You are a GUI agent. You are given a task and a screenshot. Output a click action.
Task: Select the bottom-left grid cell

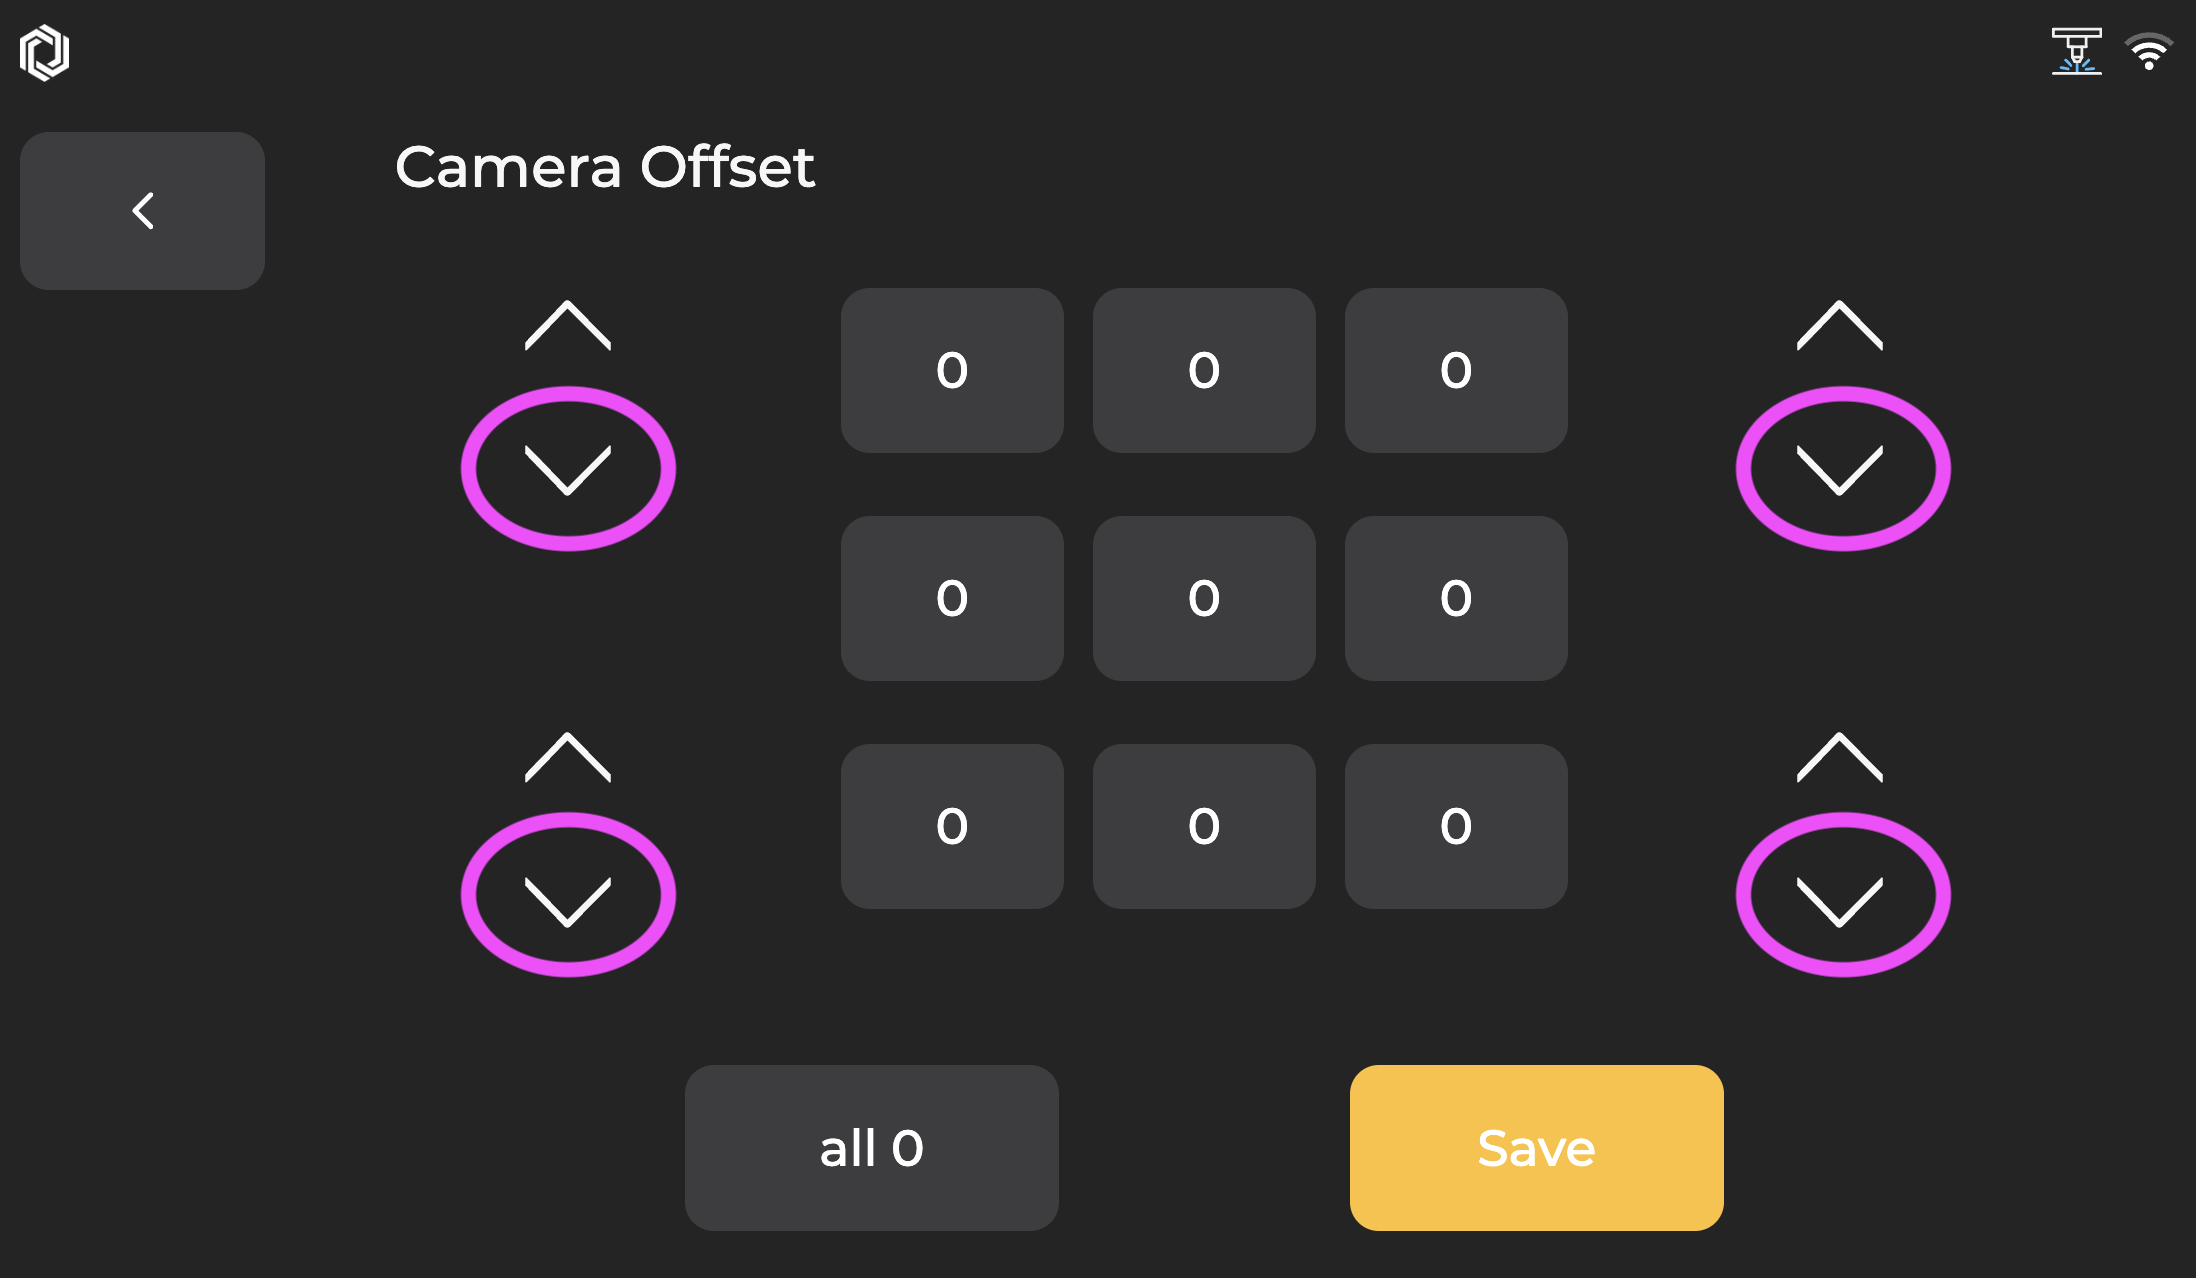[952, 827]
